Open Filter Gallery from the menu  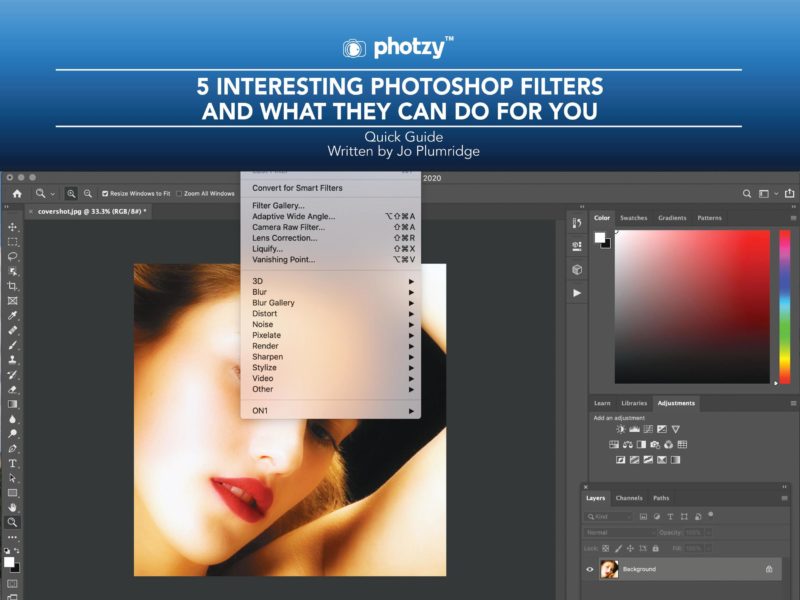pyautogui.click(x=278, y=205)
